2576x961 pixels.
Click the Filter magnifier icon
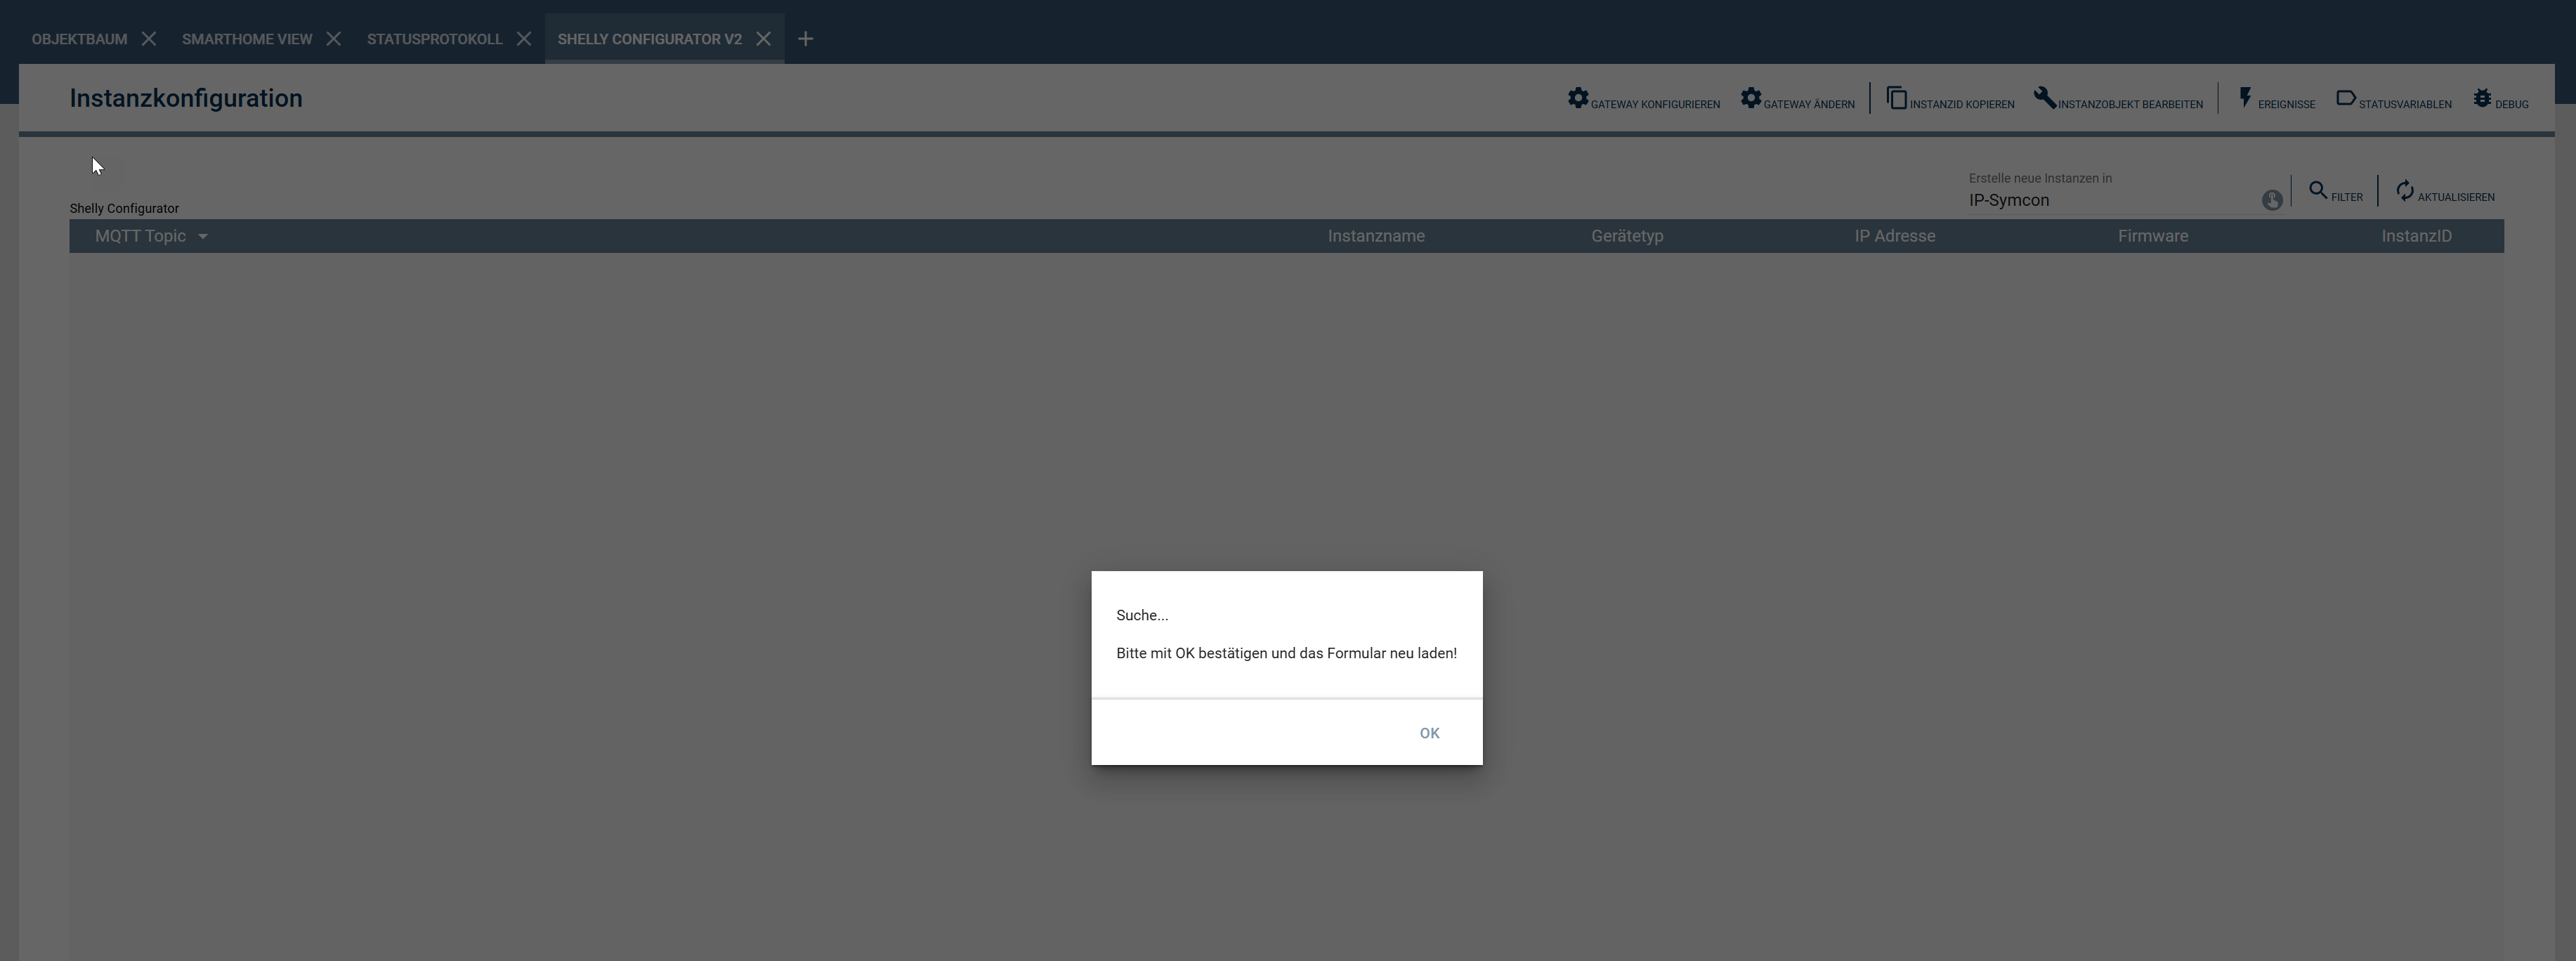click(2317, 190)
